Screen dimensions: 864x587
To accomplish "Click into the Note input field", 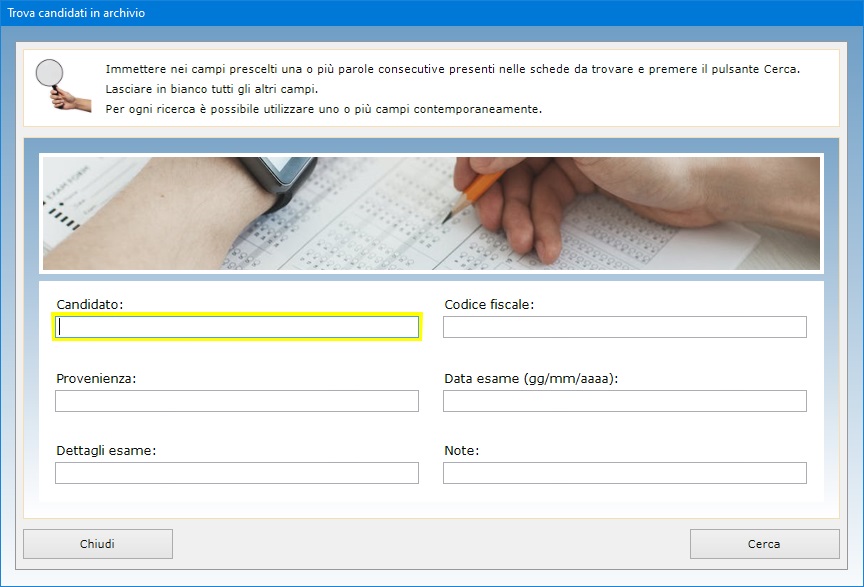I will [625, 473].
